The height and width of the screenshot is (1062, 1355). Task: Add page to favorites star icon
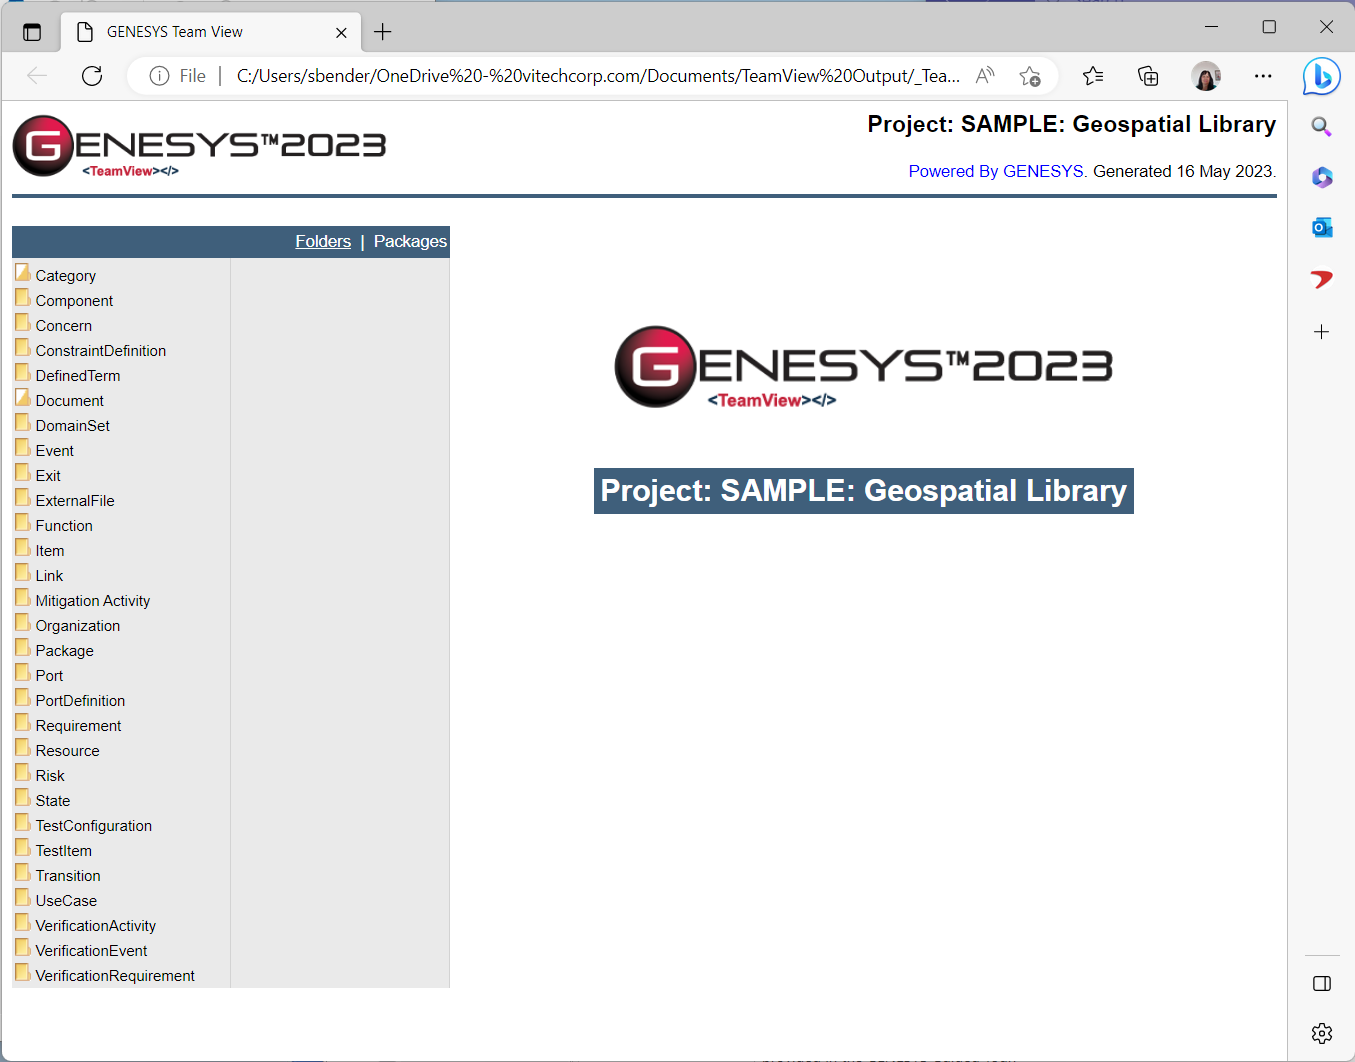pos(1030,76)
